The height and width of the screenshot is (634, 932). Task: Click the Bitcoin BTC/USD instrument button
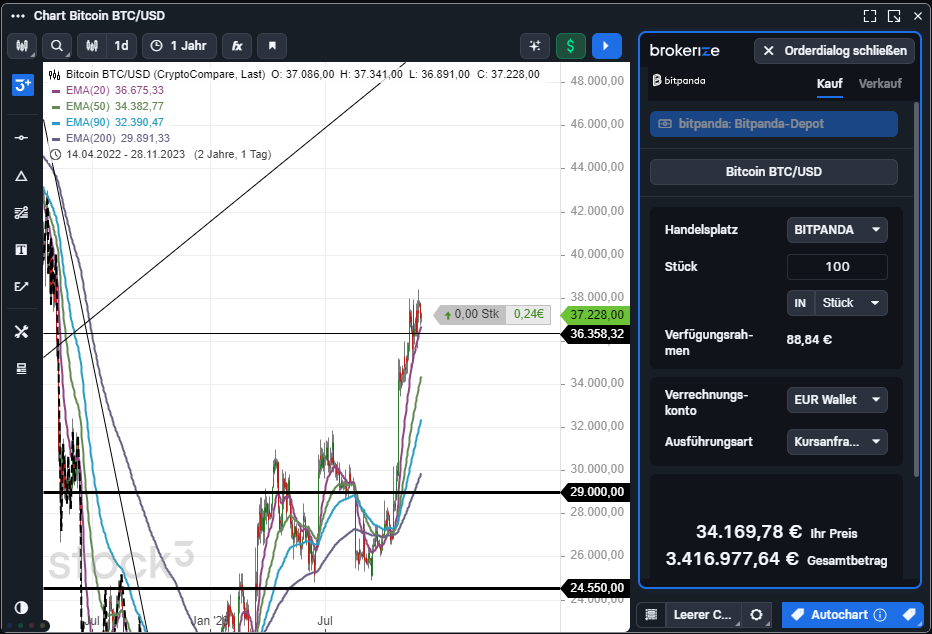(774, 172)
